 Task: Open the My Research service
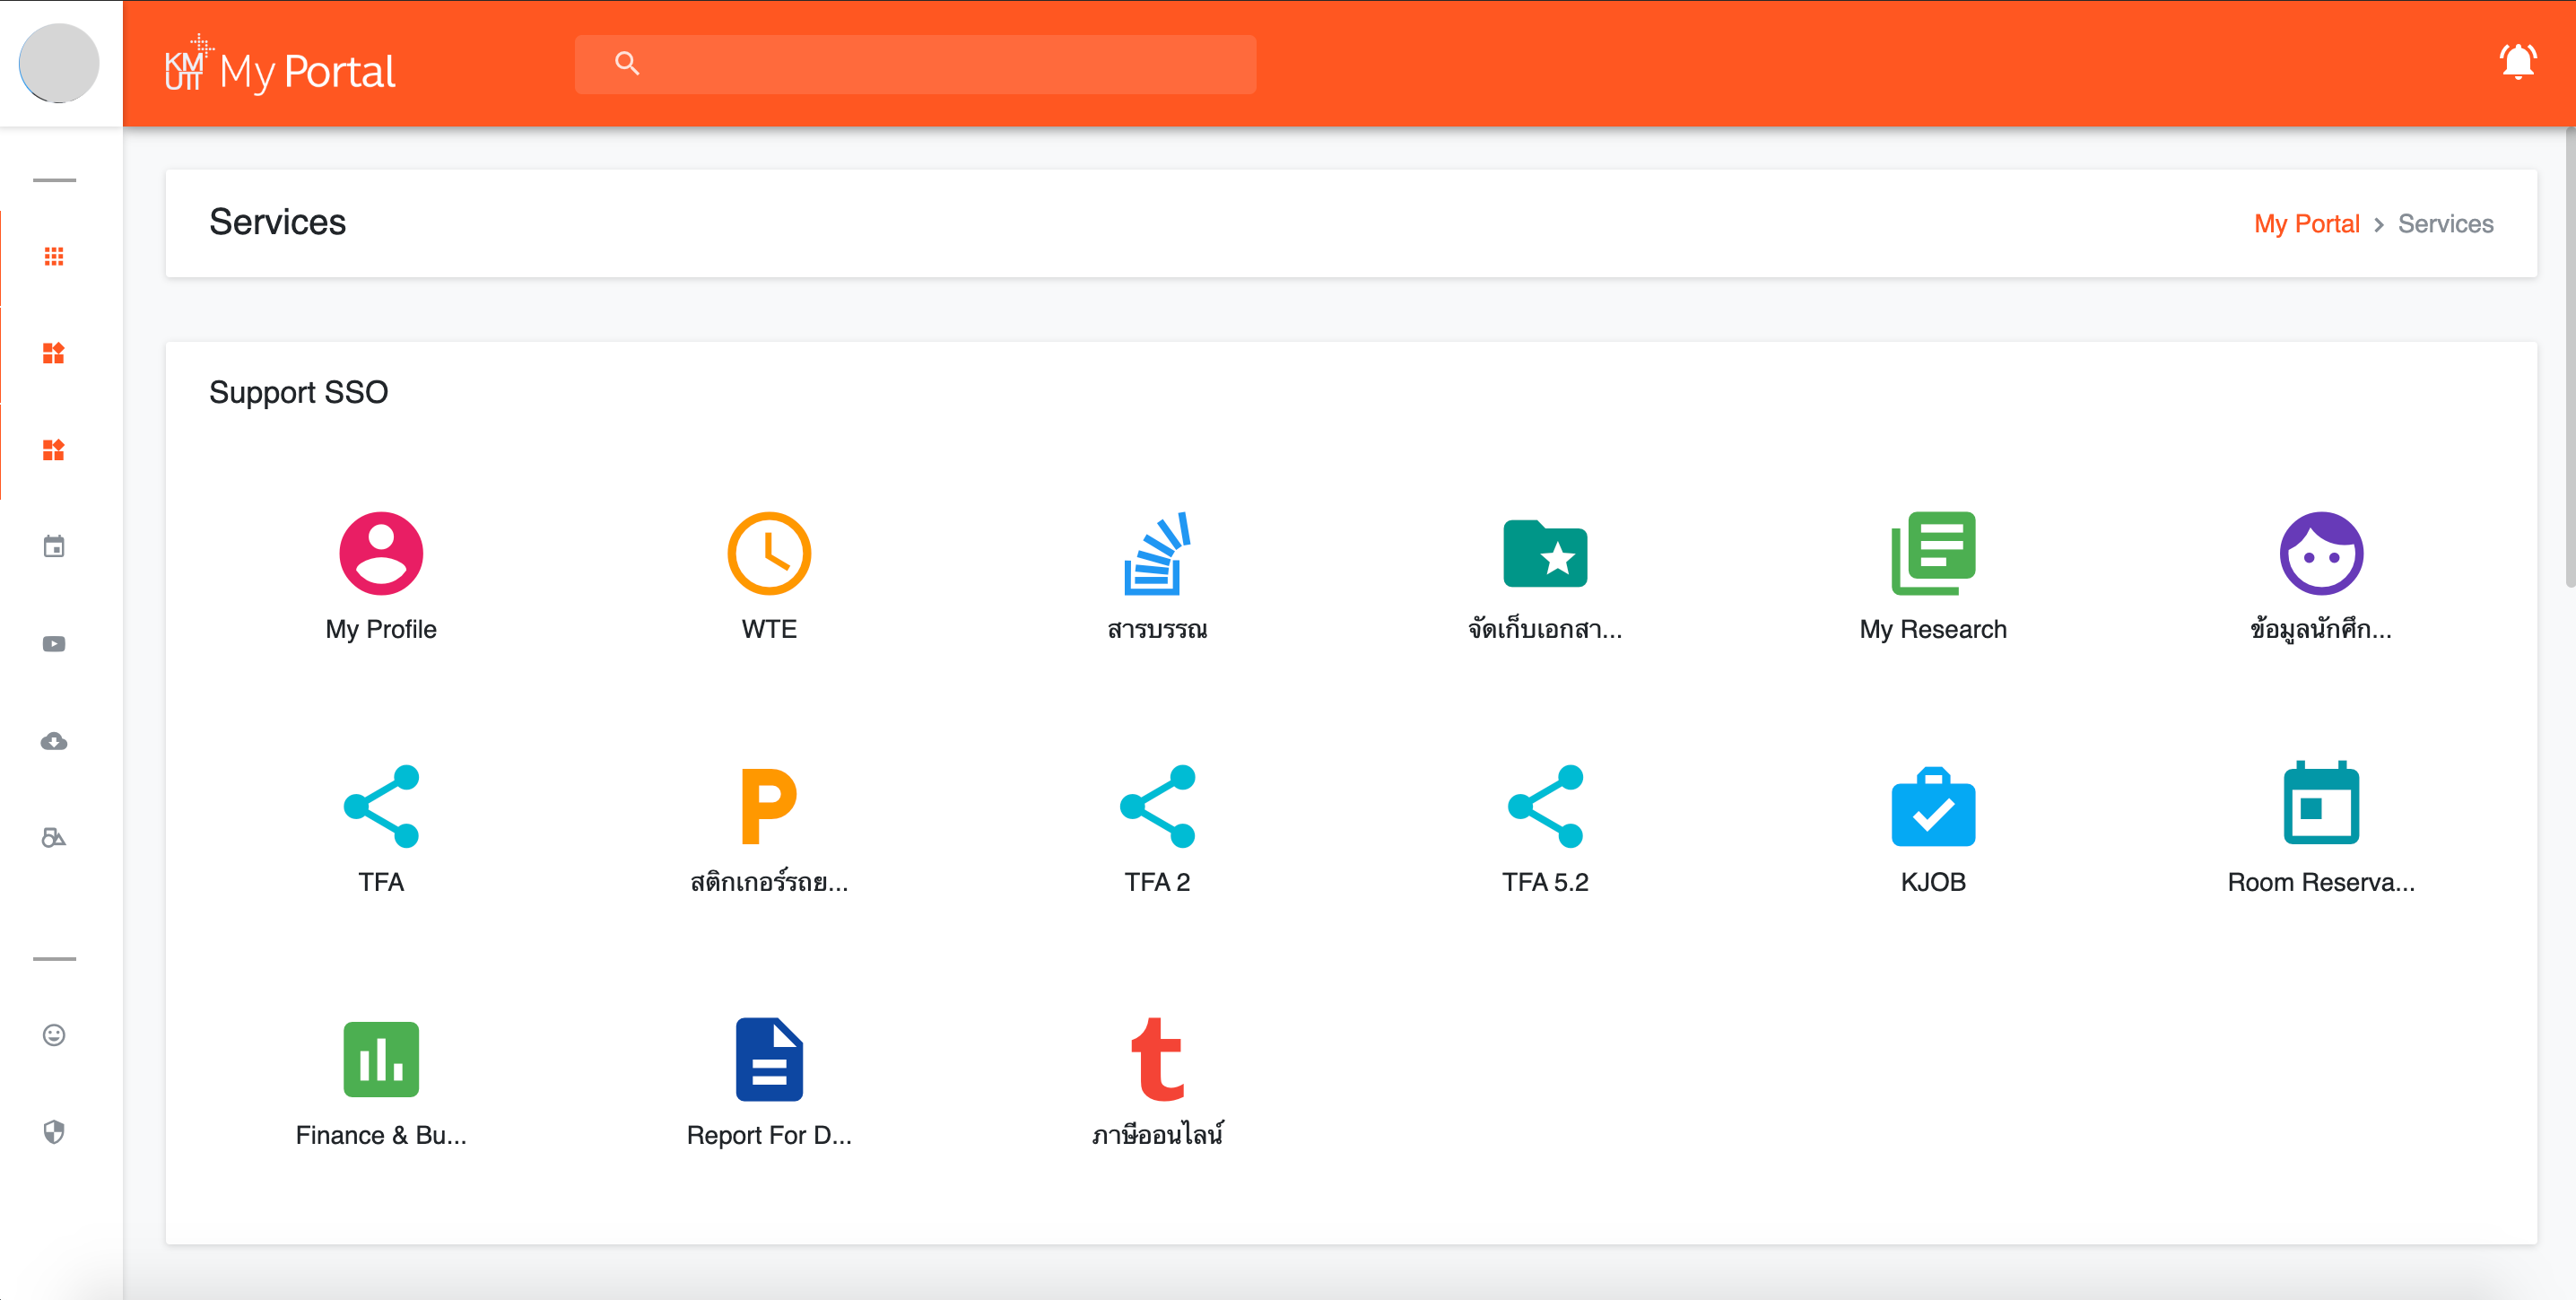[x=1932, y=554]
